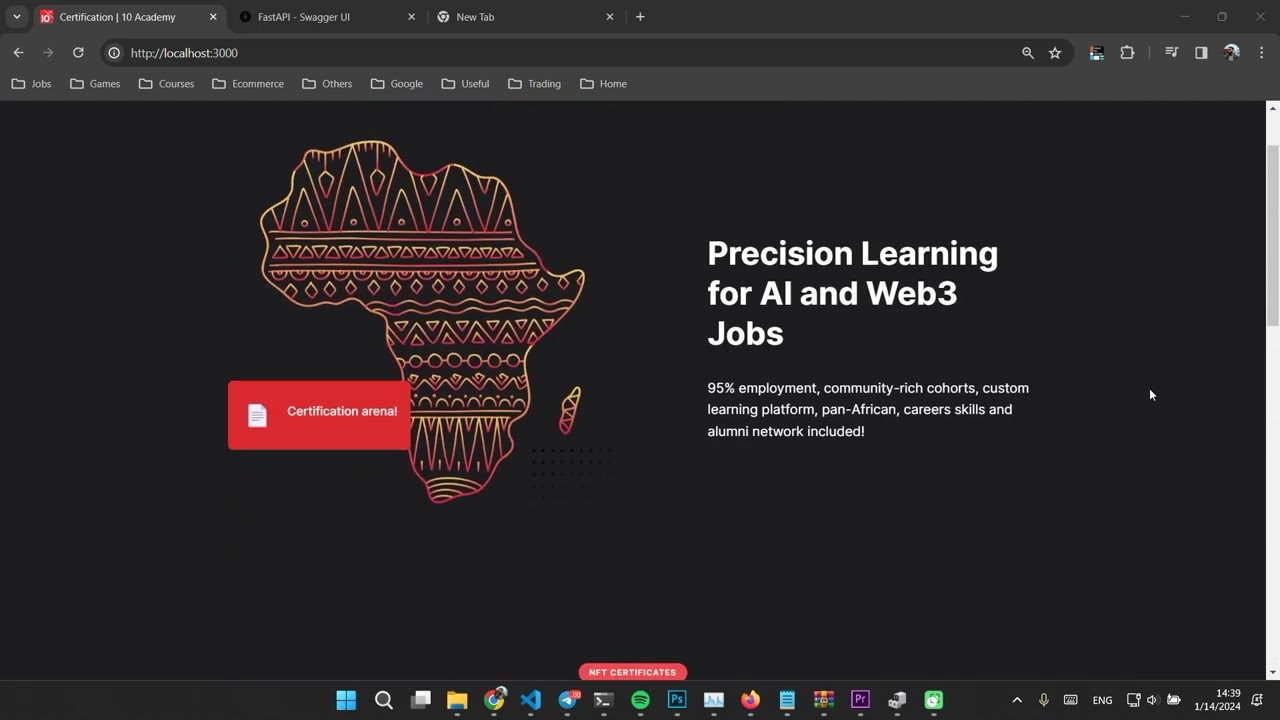Image resolution: width=1280 pixels, height=720 pixels.
Task: Open the Courses bookmark folder
Action: pyautogui.click(x=166, y=84)
